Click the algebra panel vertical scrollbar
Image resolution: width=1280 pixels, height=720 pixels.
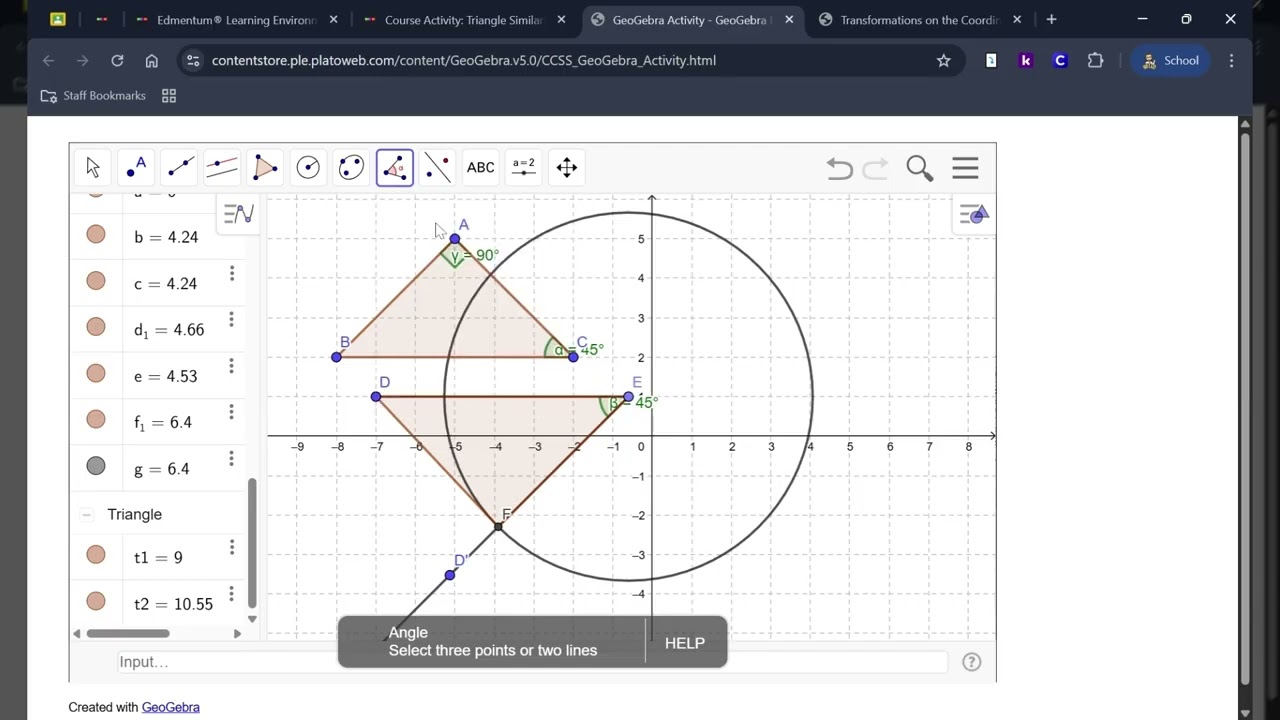[252, 543]
